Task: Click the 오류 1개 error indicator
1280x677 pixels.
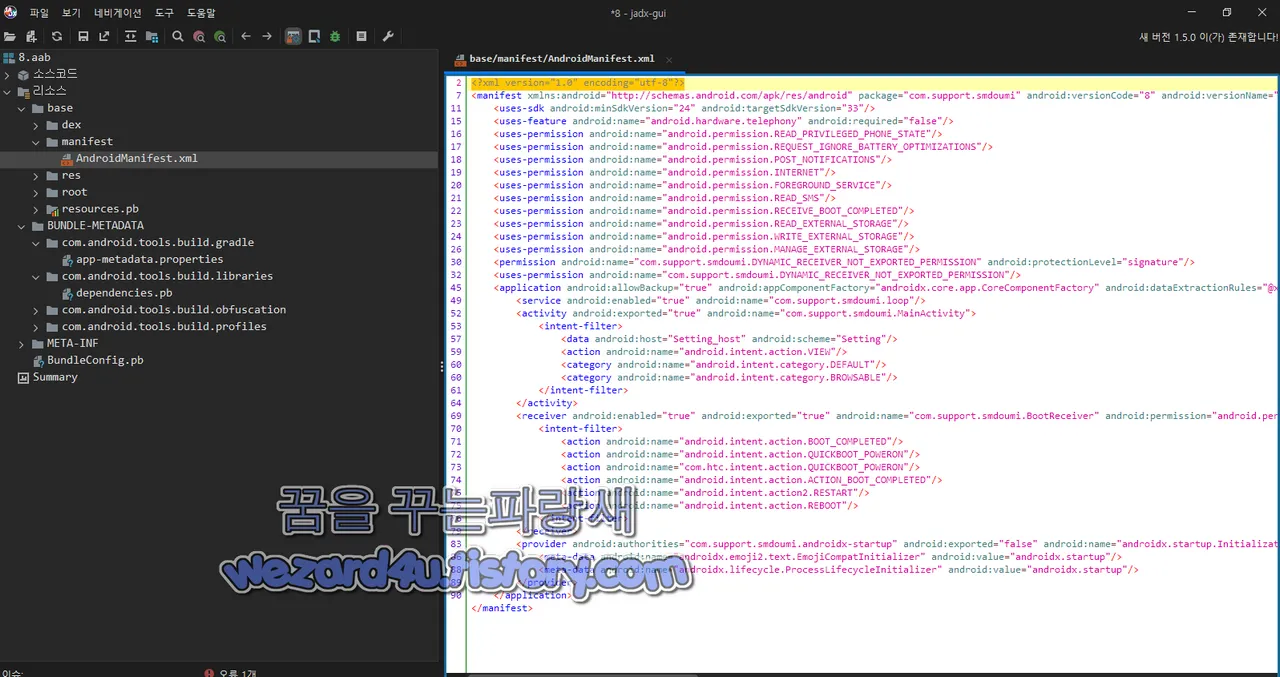Action: 229,672
